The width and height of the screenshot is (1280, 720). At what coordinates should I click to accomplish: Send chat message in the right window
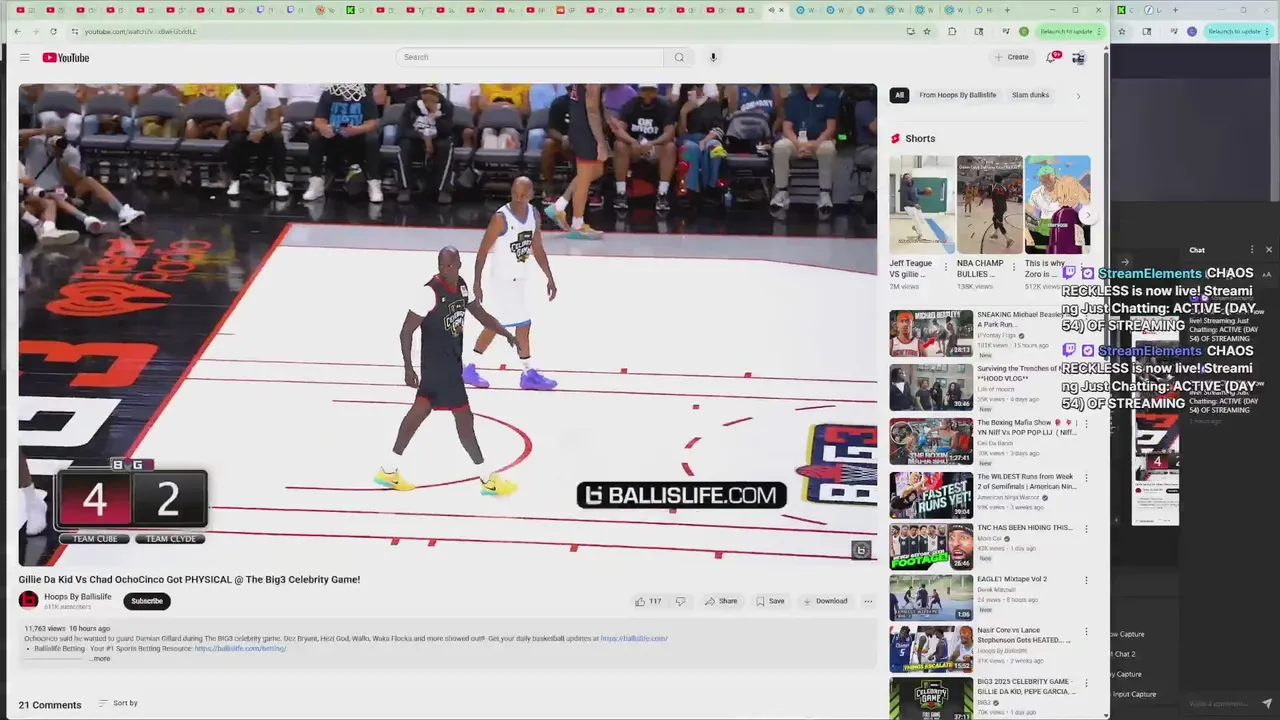tap(1268, 703)
